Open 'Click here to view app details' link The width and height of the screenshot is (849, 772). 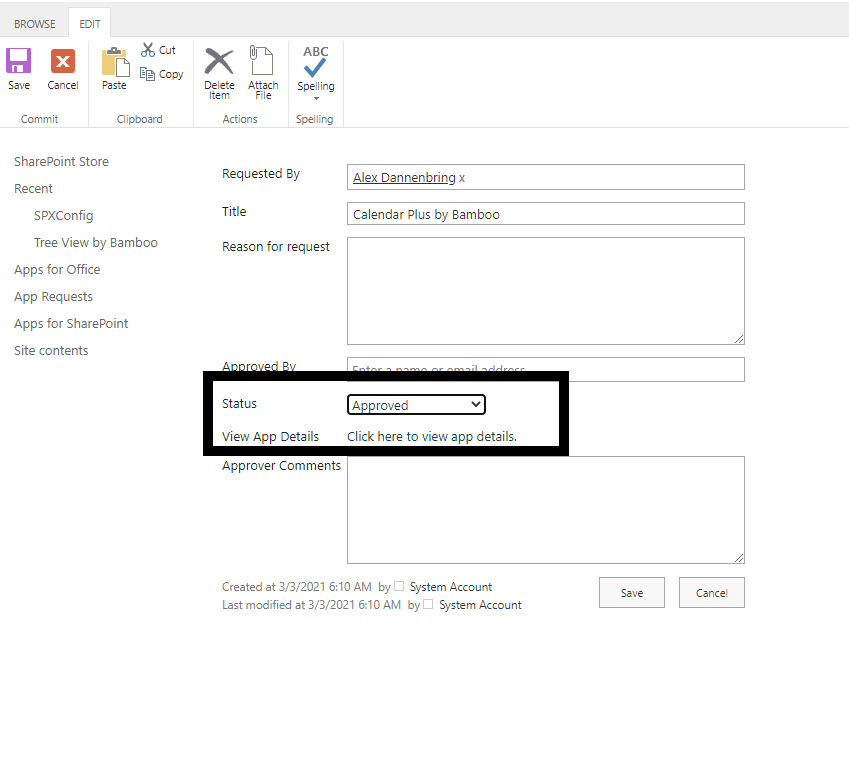[431, 437]
